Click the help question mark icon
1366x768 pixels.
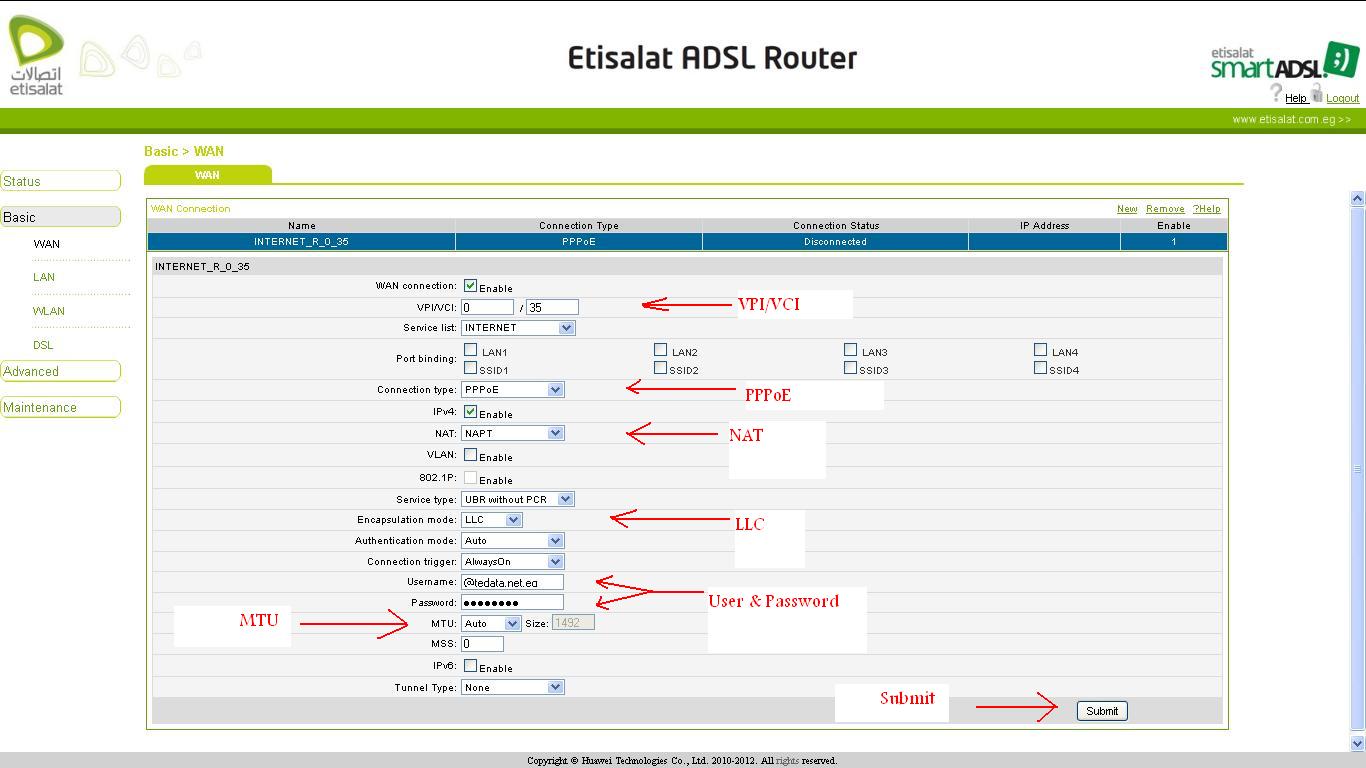click(1276, 93)
